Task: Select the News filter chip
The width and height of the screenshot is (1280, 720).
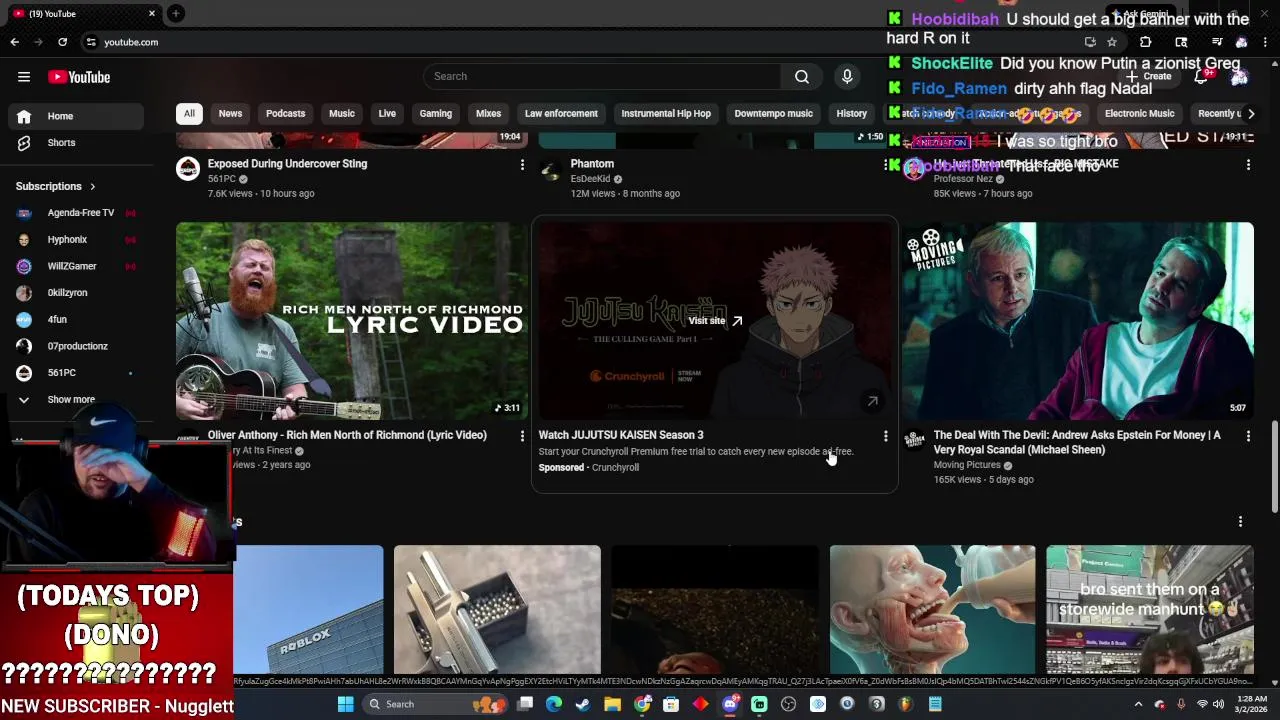Action: (x=230, y=114)
